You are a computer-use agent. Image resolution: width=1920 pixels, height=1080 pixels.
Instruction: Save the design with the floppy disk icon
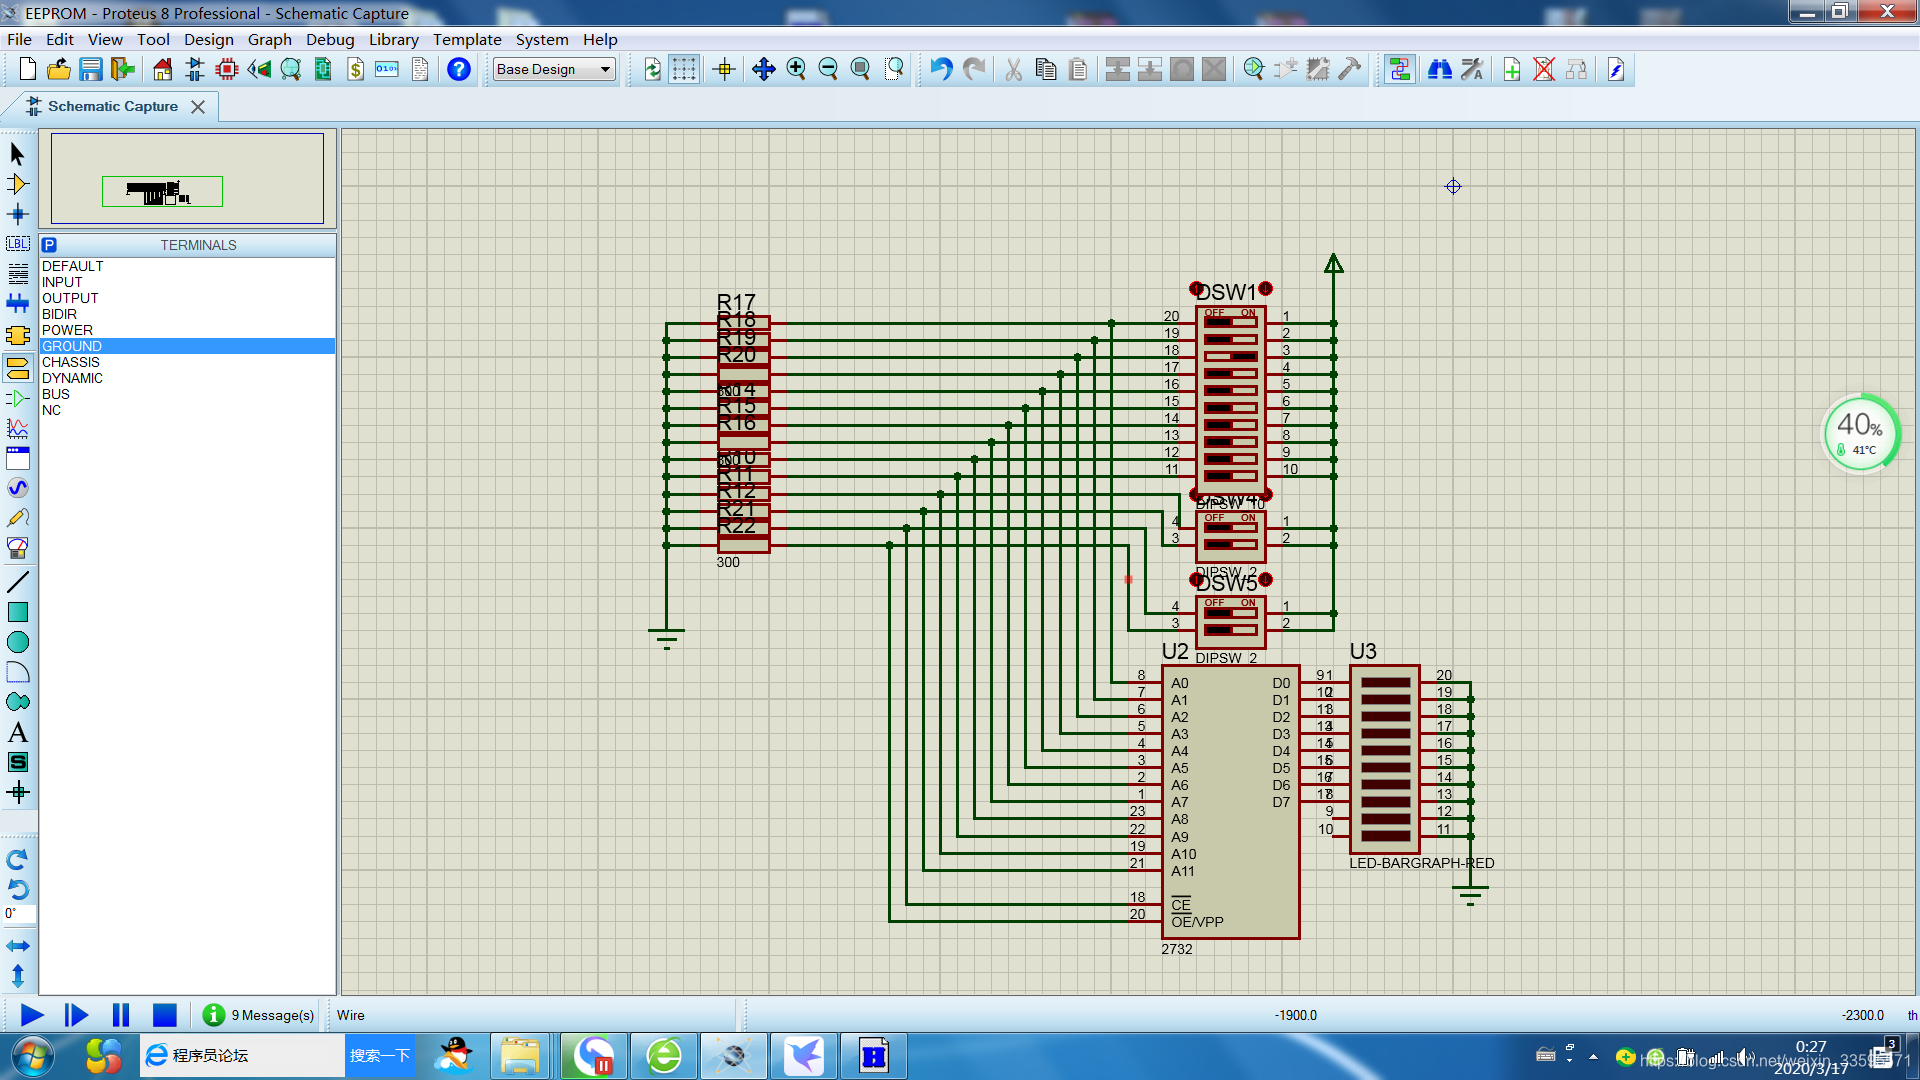click(x=91, y=69)
